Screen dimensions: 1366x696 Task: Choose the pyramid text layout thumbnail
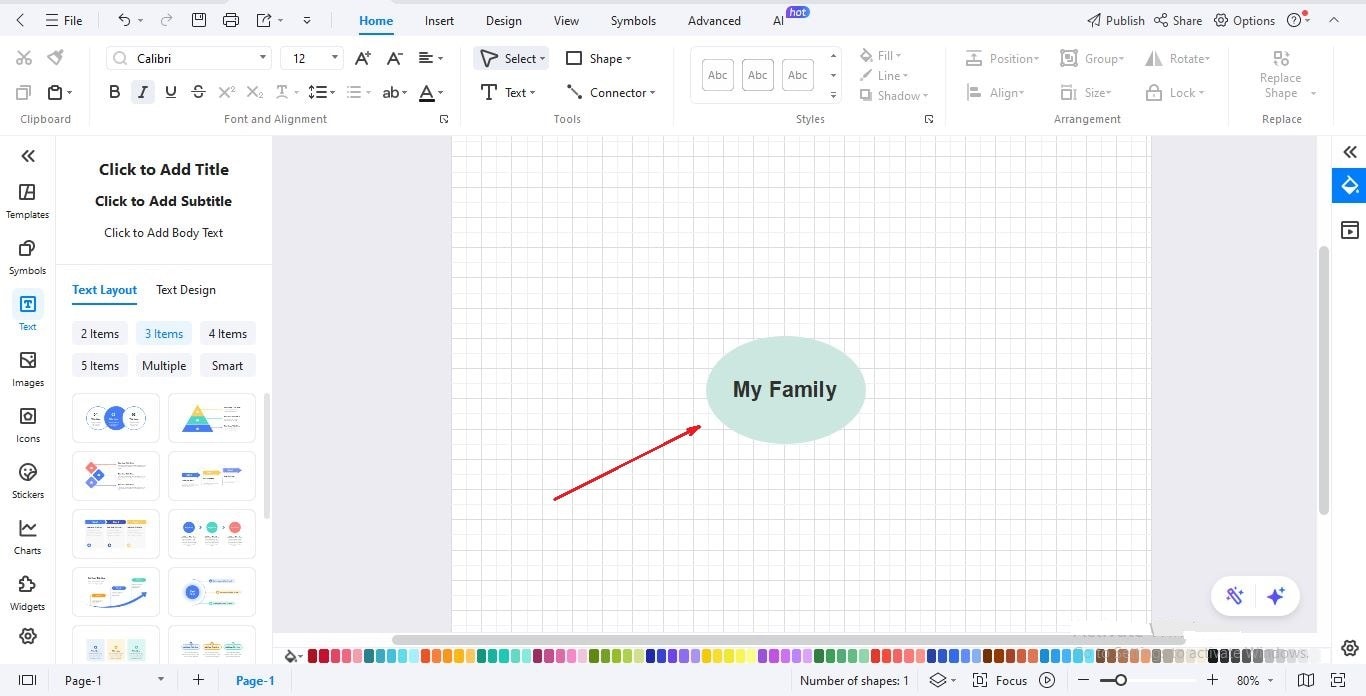(x=212, y=418)
